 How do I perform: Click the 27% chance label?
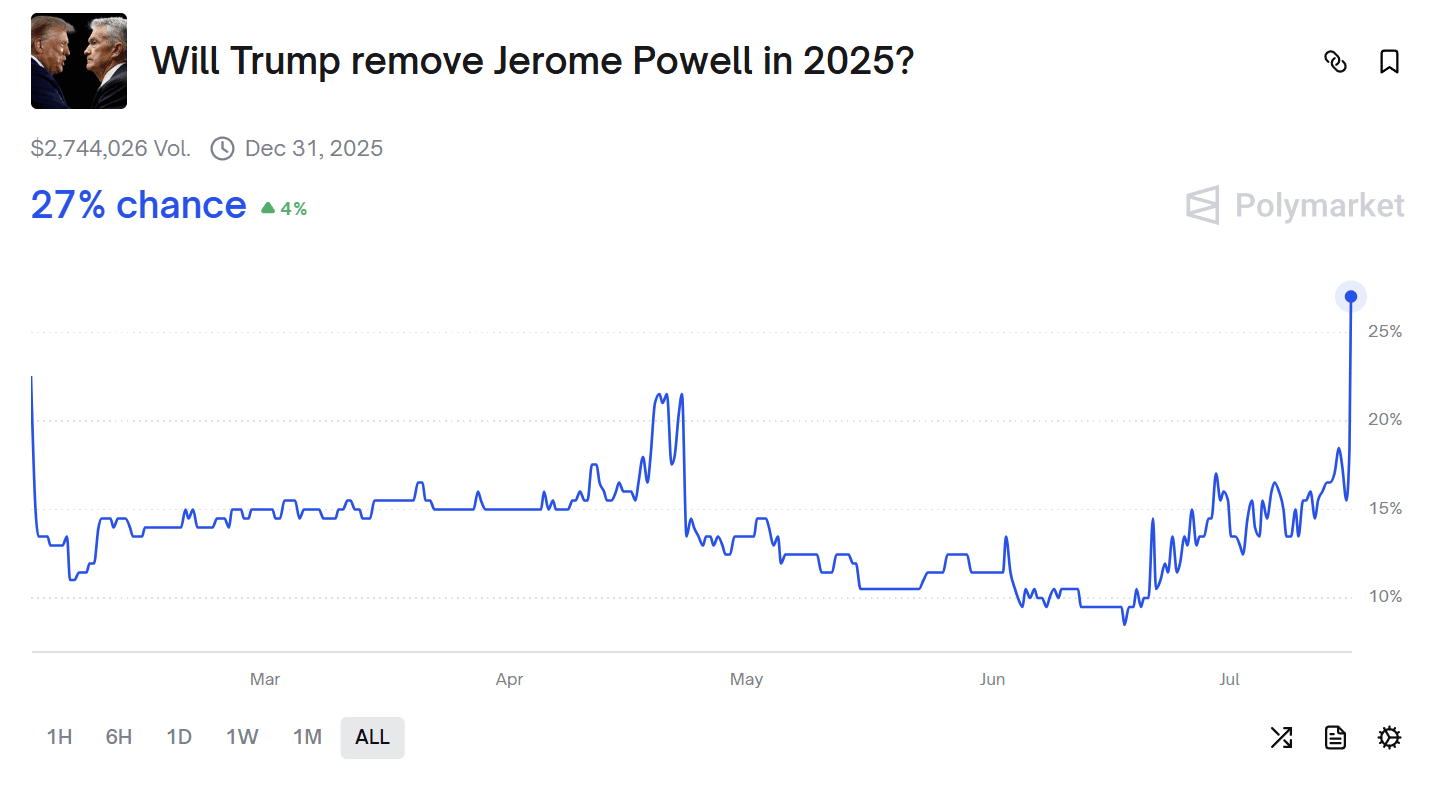[138, 205]
